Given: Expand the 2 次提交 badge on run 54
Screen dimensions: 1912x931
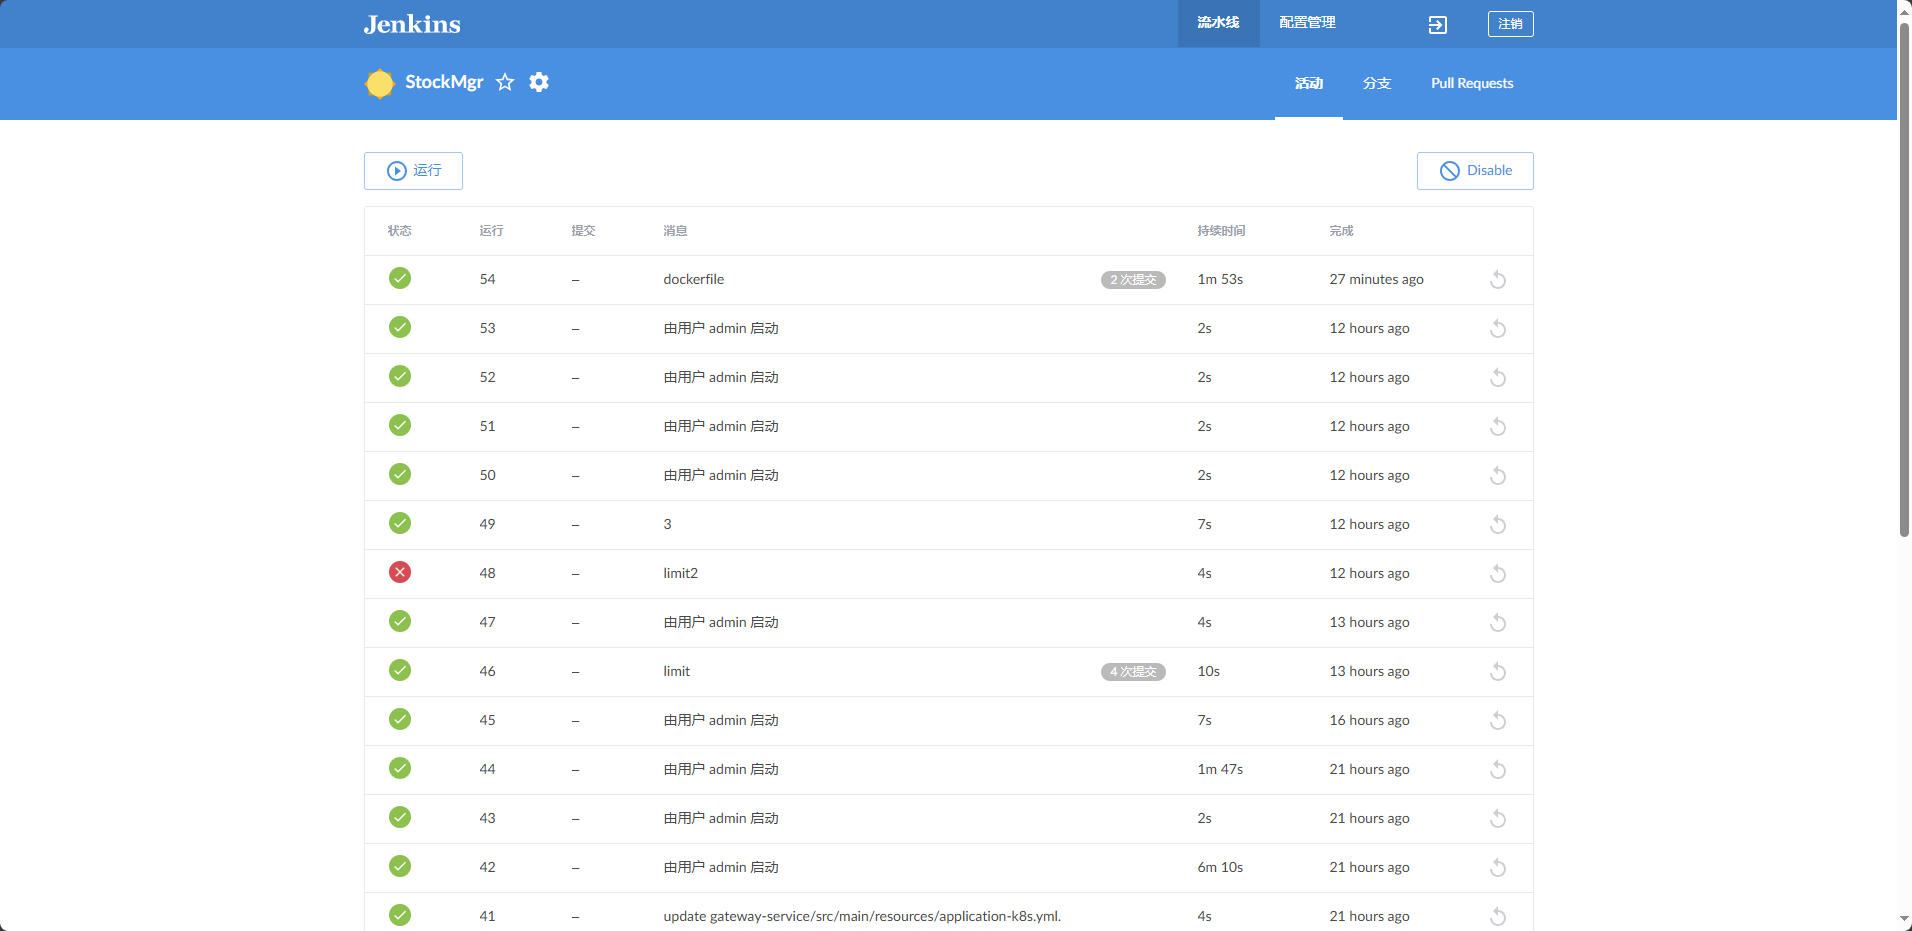Looking at the screenshot, I should (x=1132, y=280).
